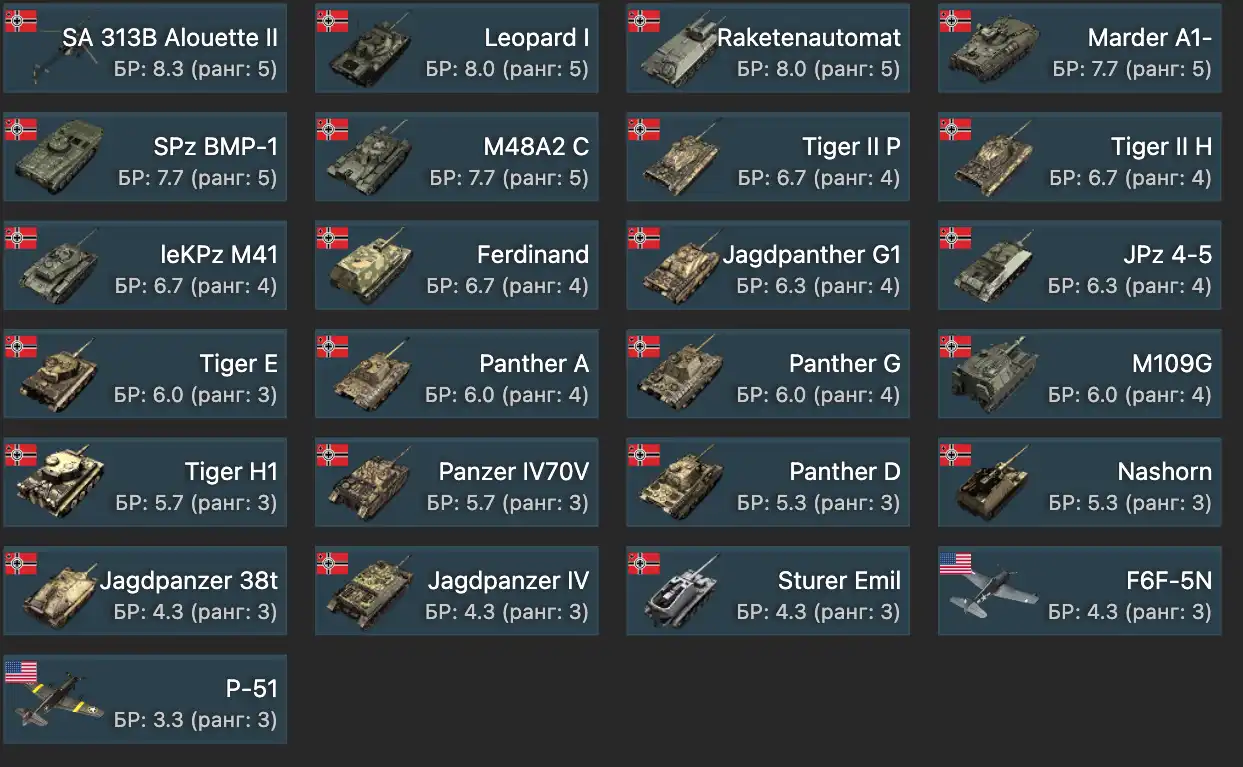Click the German flag on Ferdinand card
The image size is (1243, 767).
coord(333,237)
